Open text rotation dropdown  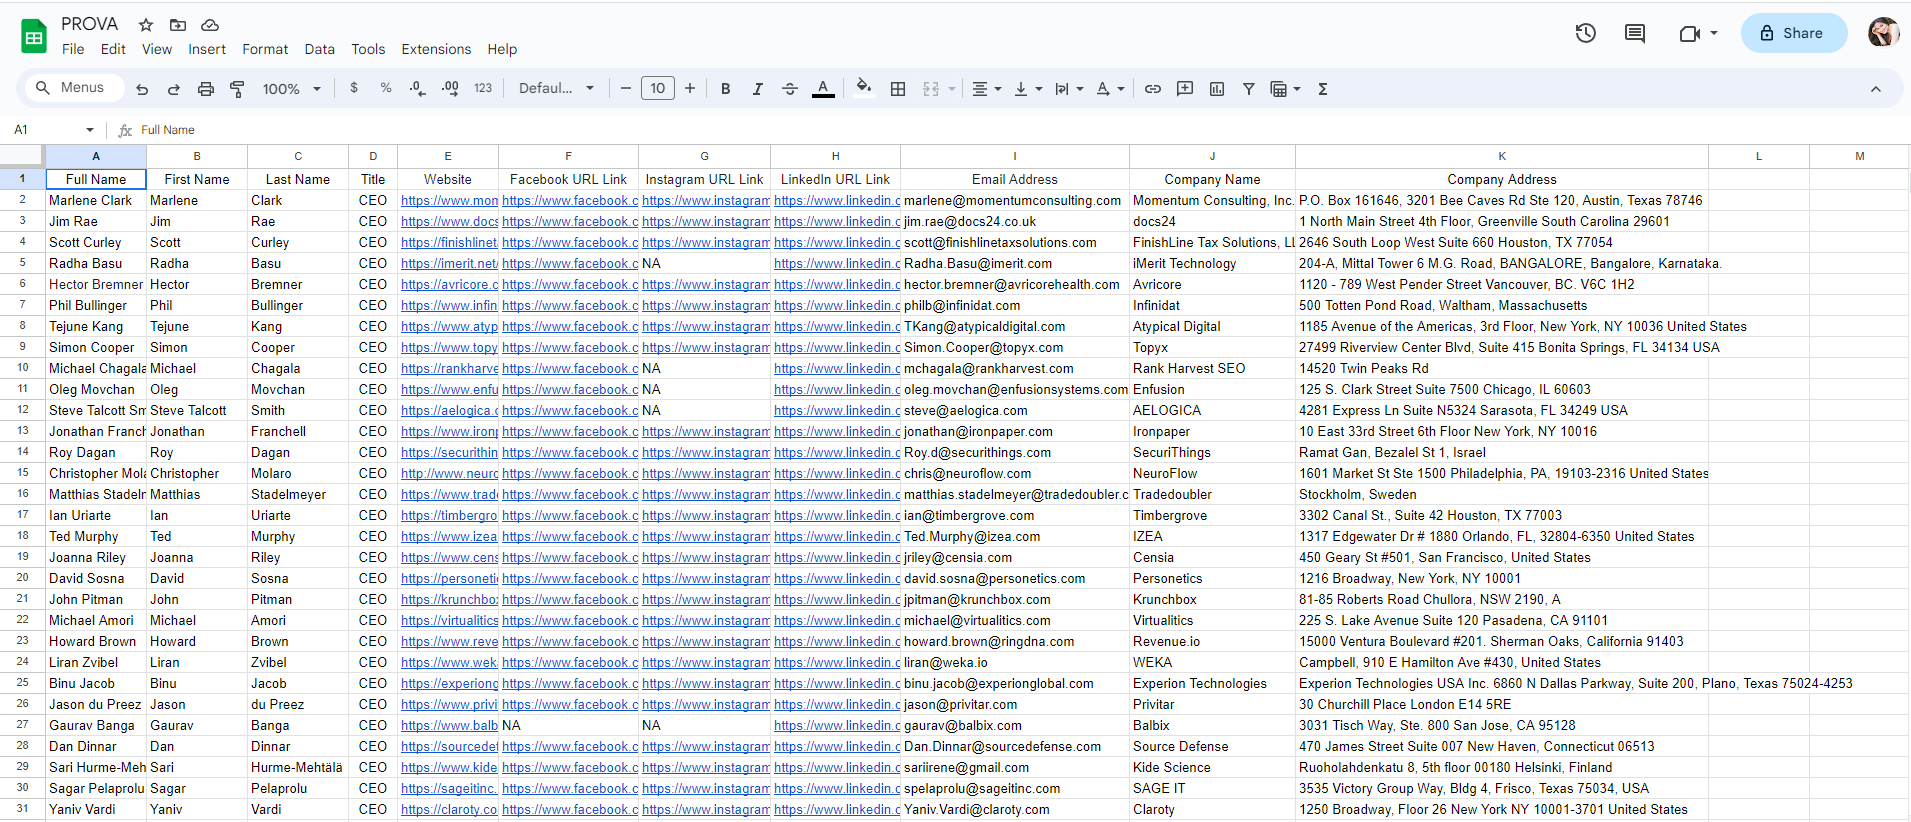click(1110, 89)
